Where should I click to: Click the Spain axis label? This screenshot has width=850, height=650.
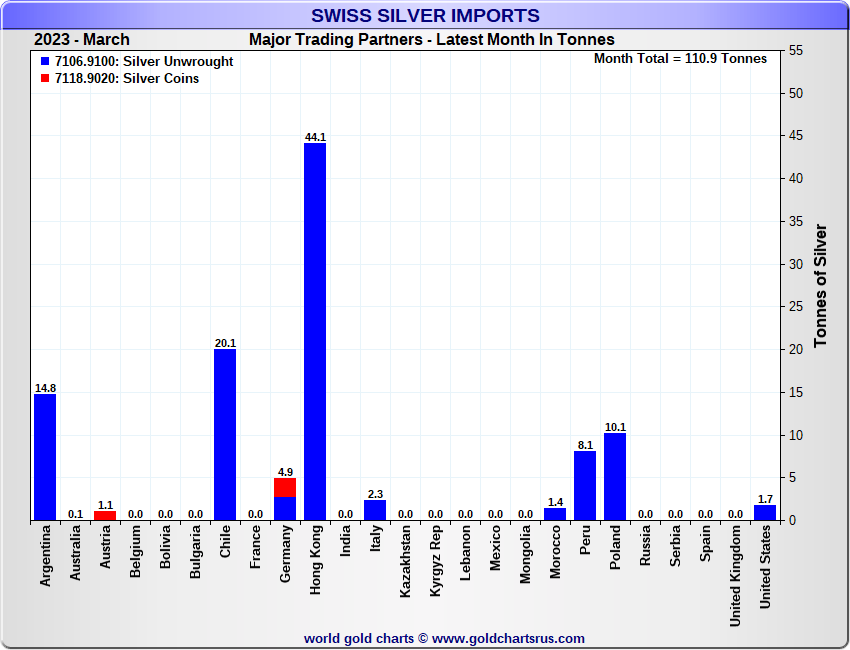click(x=705, y=543)
